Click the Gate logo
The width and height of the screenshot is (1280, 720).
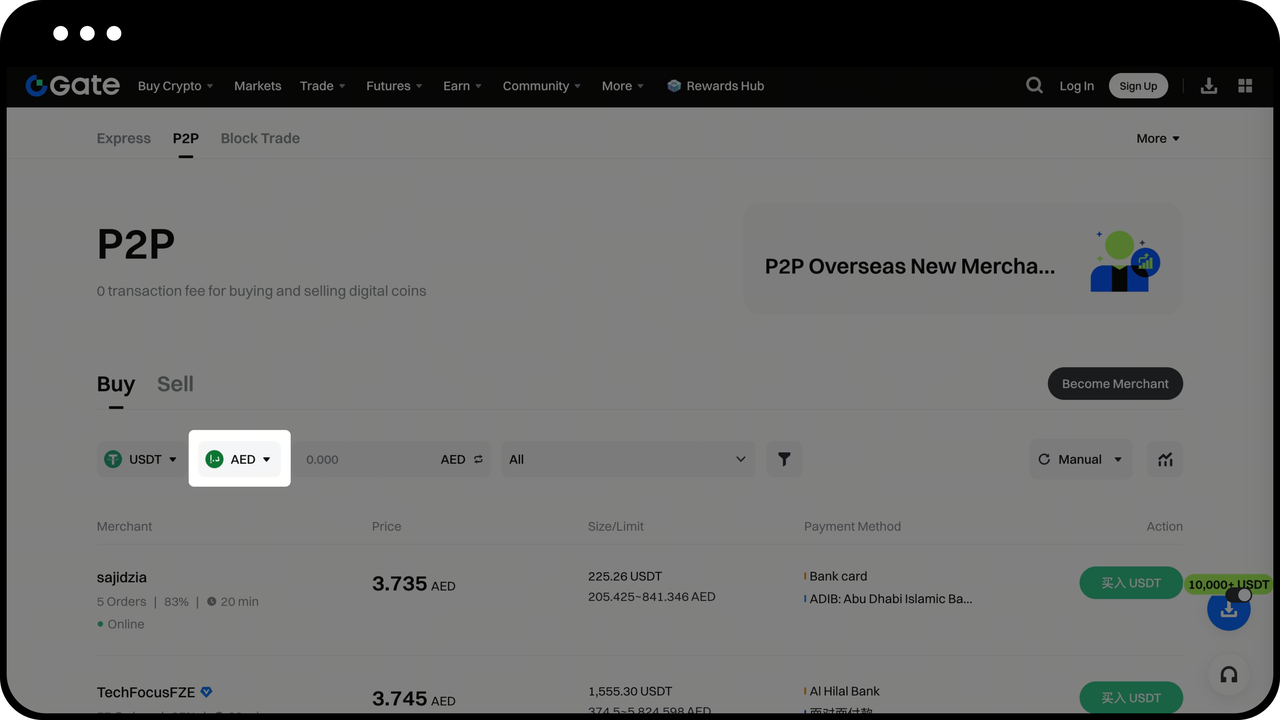click(73, 86)
